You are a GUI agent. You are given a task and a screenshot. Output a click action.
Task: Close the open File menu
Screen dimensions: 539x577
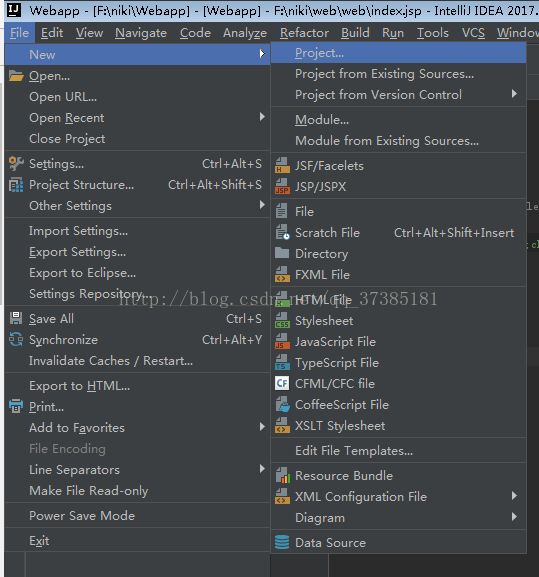click(19, 33)
